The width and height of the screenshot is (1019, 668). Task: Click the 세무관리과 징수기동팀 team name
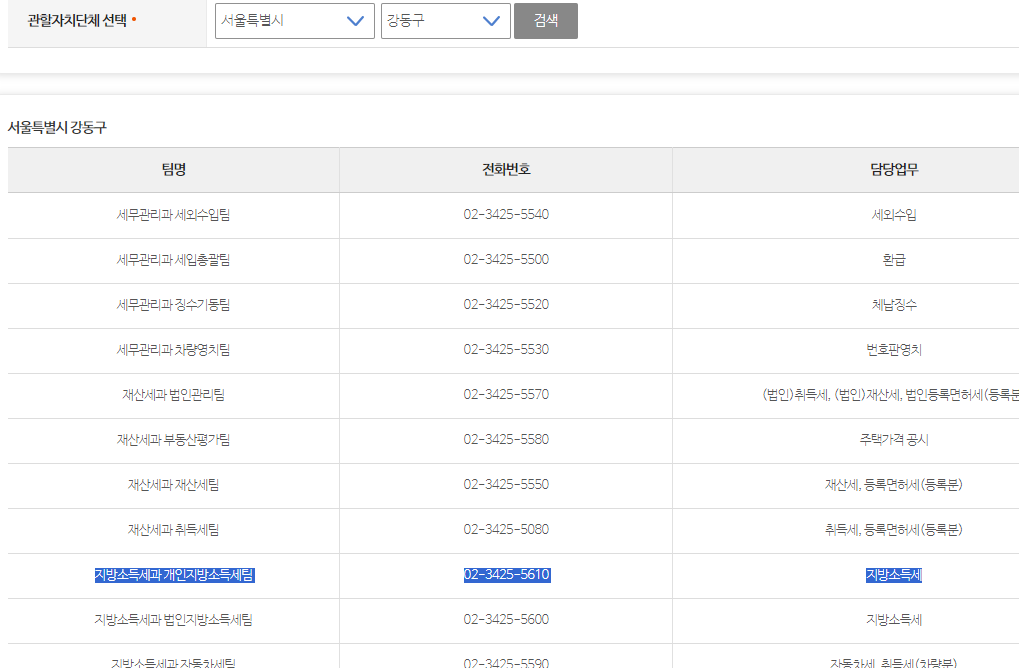pyautogui.click(x=172, y=305)
